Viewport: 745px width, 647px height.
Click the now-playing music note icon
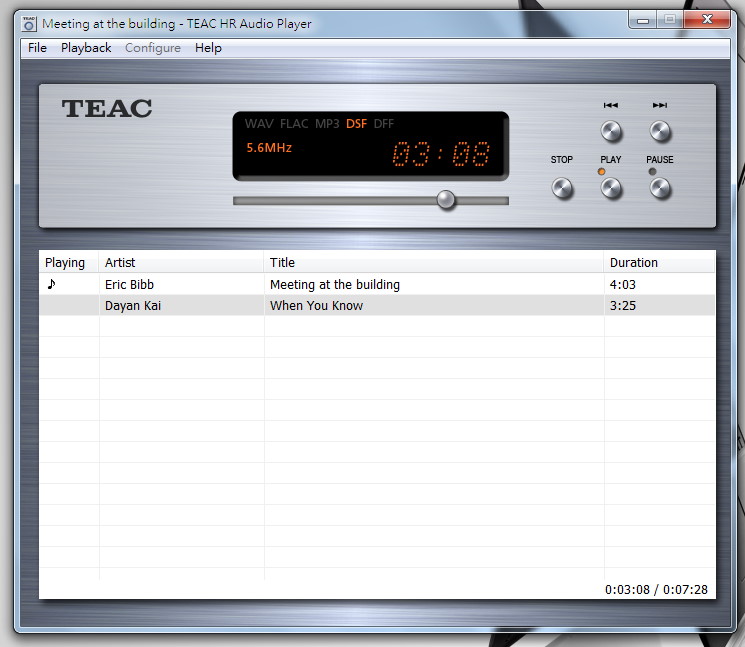coord(51,284)
